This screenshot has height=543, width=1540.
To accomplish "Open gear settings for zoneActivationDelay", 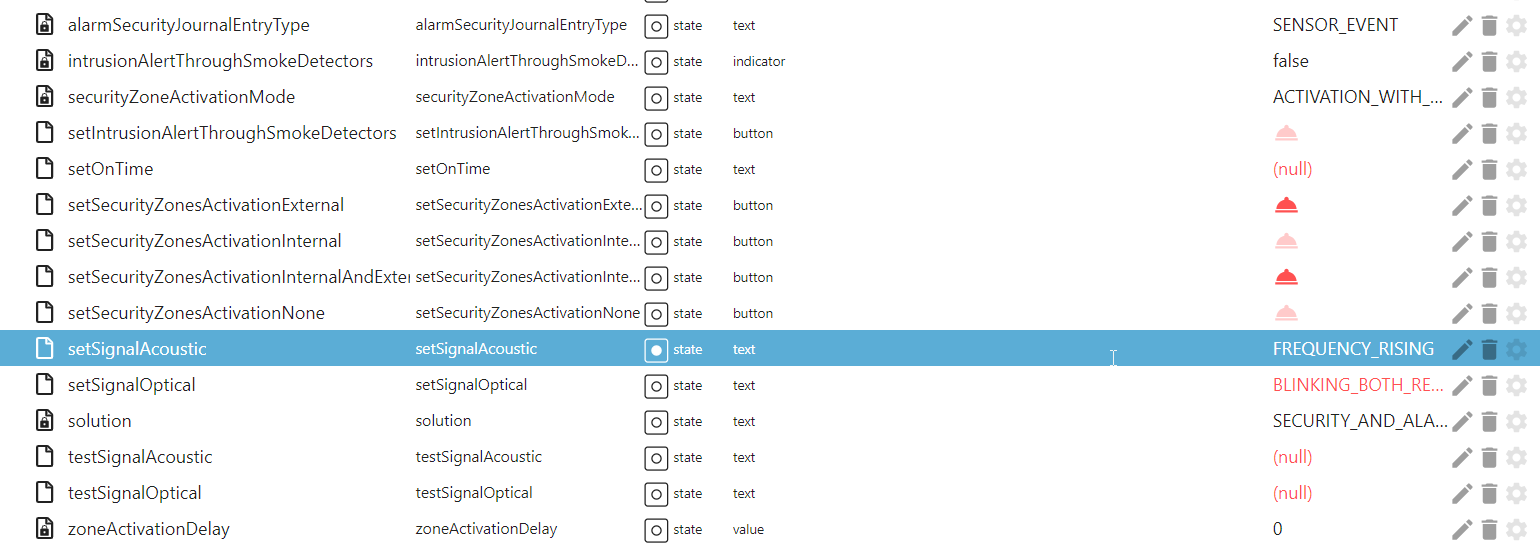I will point(1516,529).
